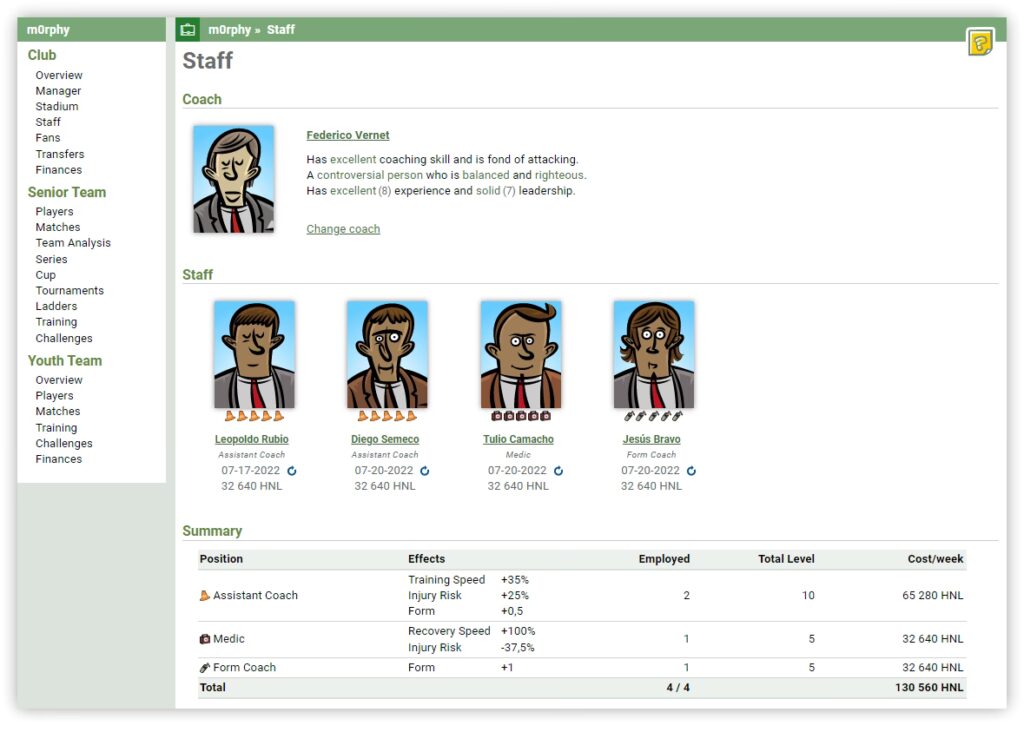The height and width of the screenshot is (752, 1024).
Task: Click renew icon next to Leopoldo Rubio's date
Action: [292, 470]
